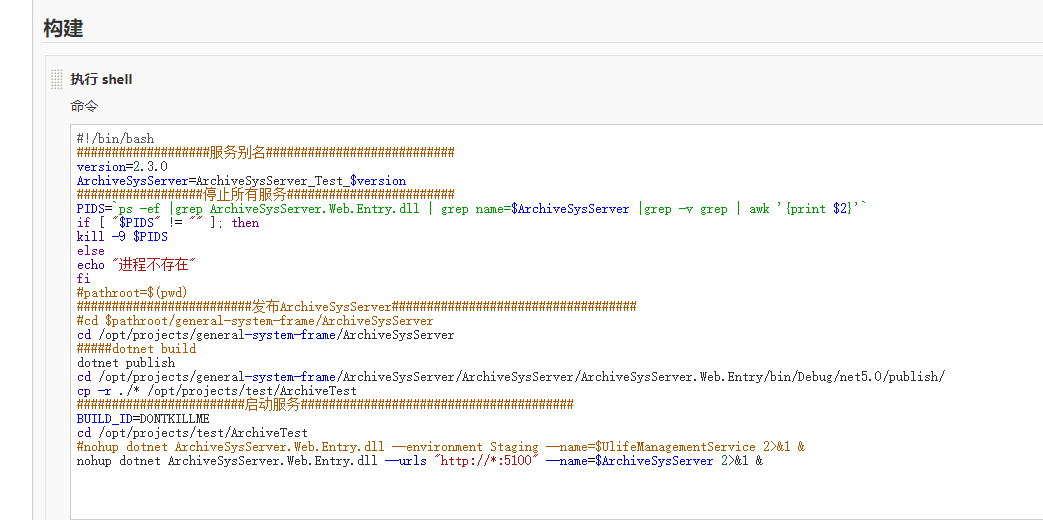Click the 发布ArchiveSysServer comment line

tap(357, 307)
